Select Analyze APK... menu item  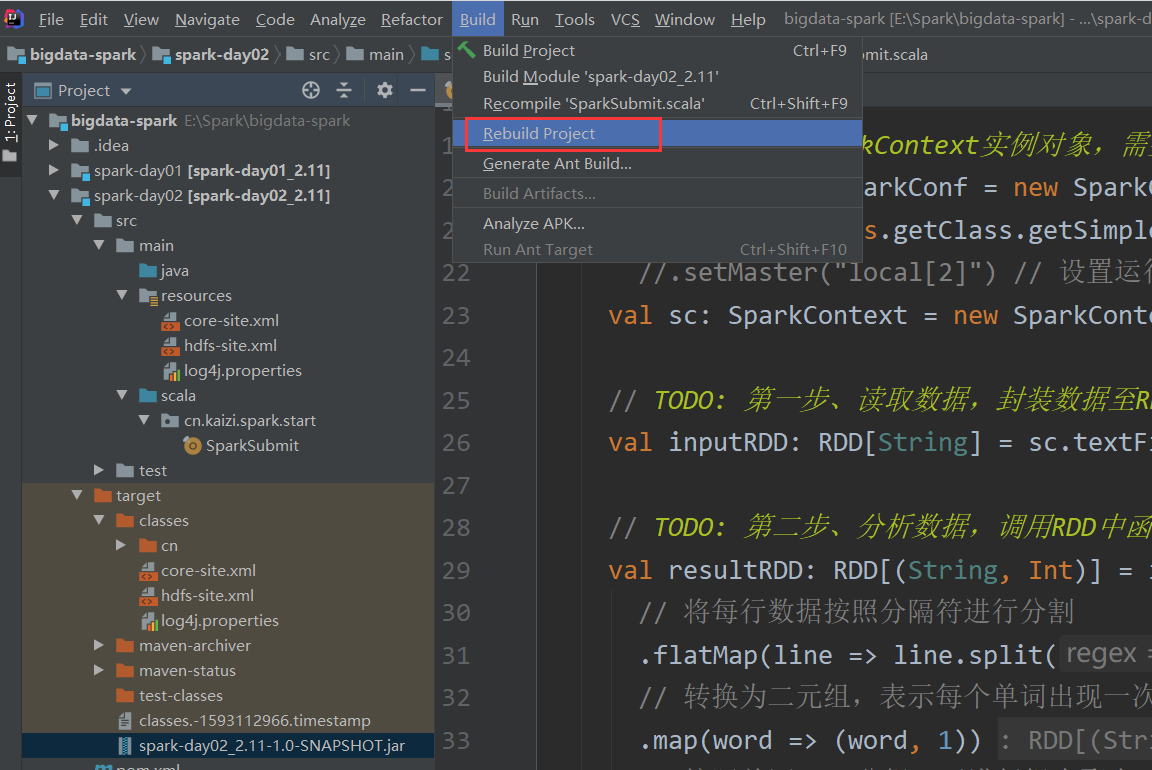[x=658, y=223]
